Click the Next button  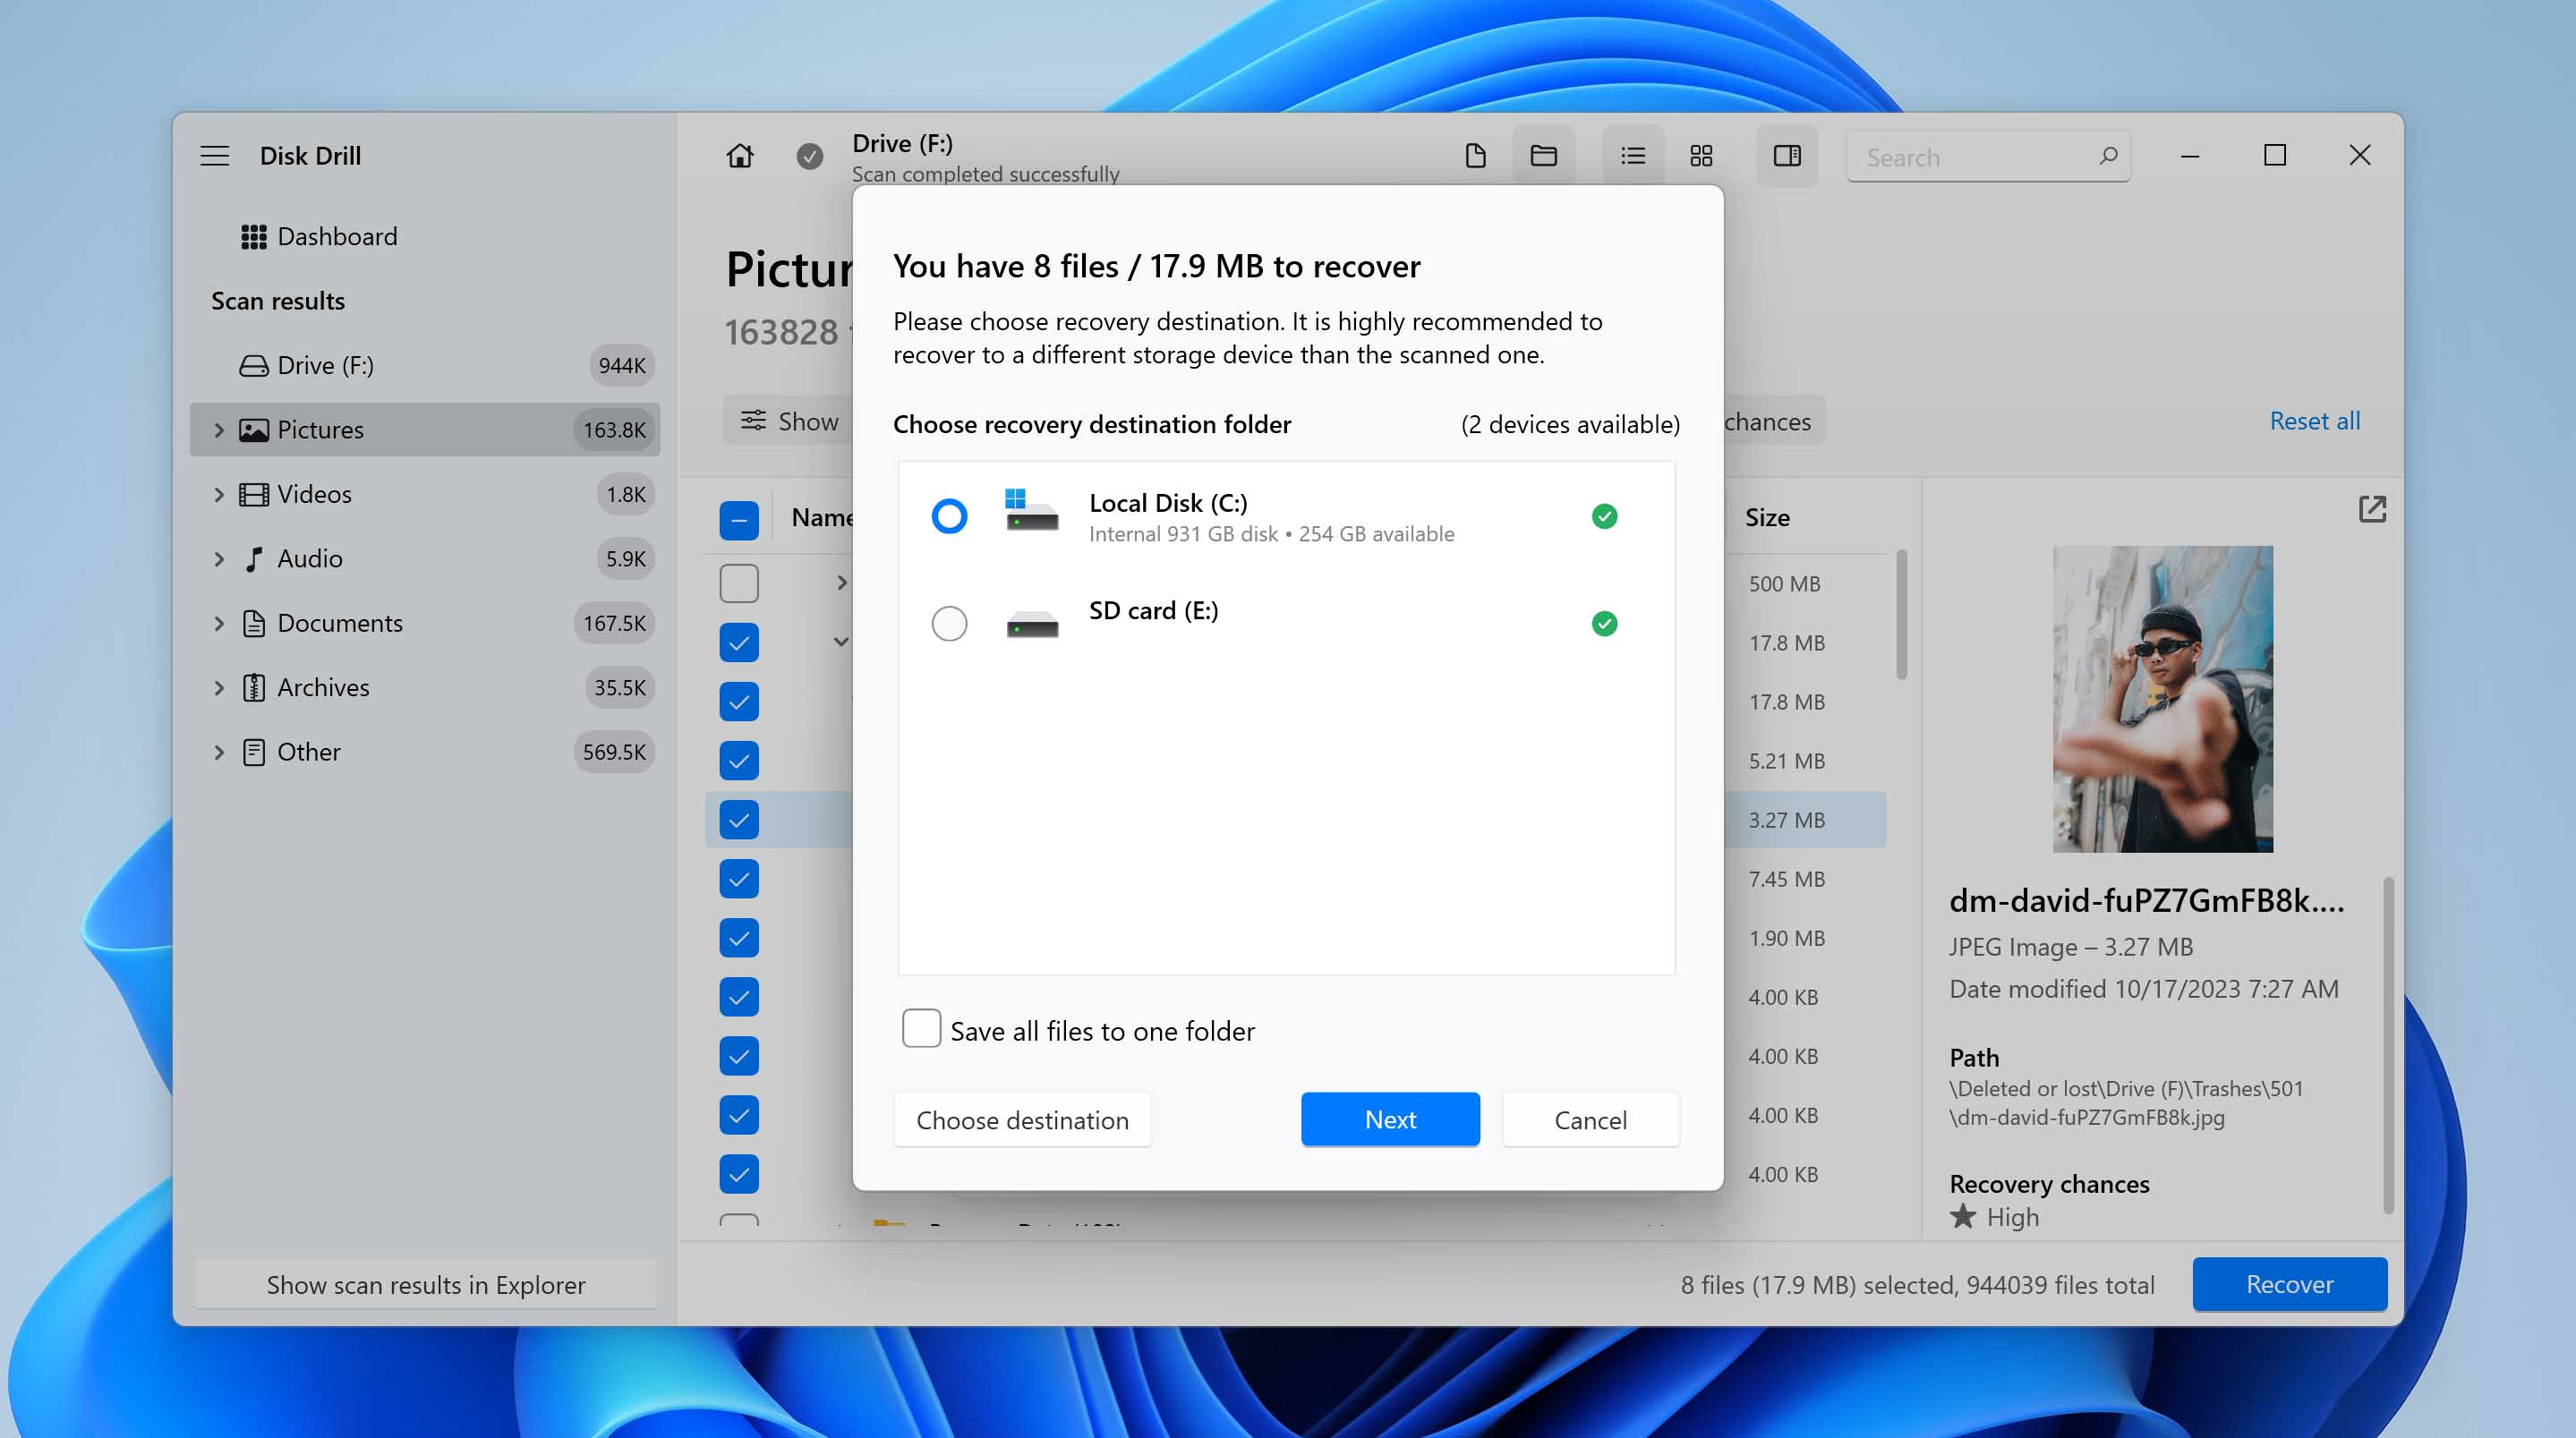click(x=1390, y=1119)
